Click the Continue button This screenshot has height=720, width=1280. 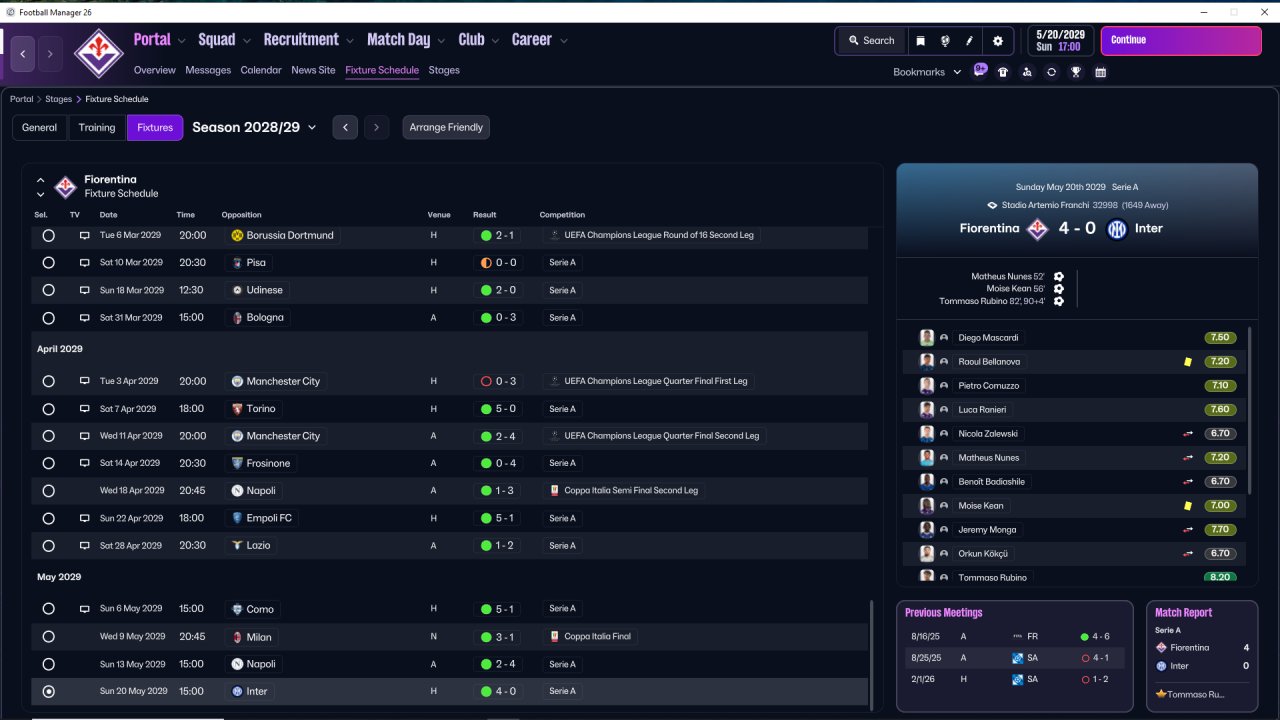[x=1181, y=41]
